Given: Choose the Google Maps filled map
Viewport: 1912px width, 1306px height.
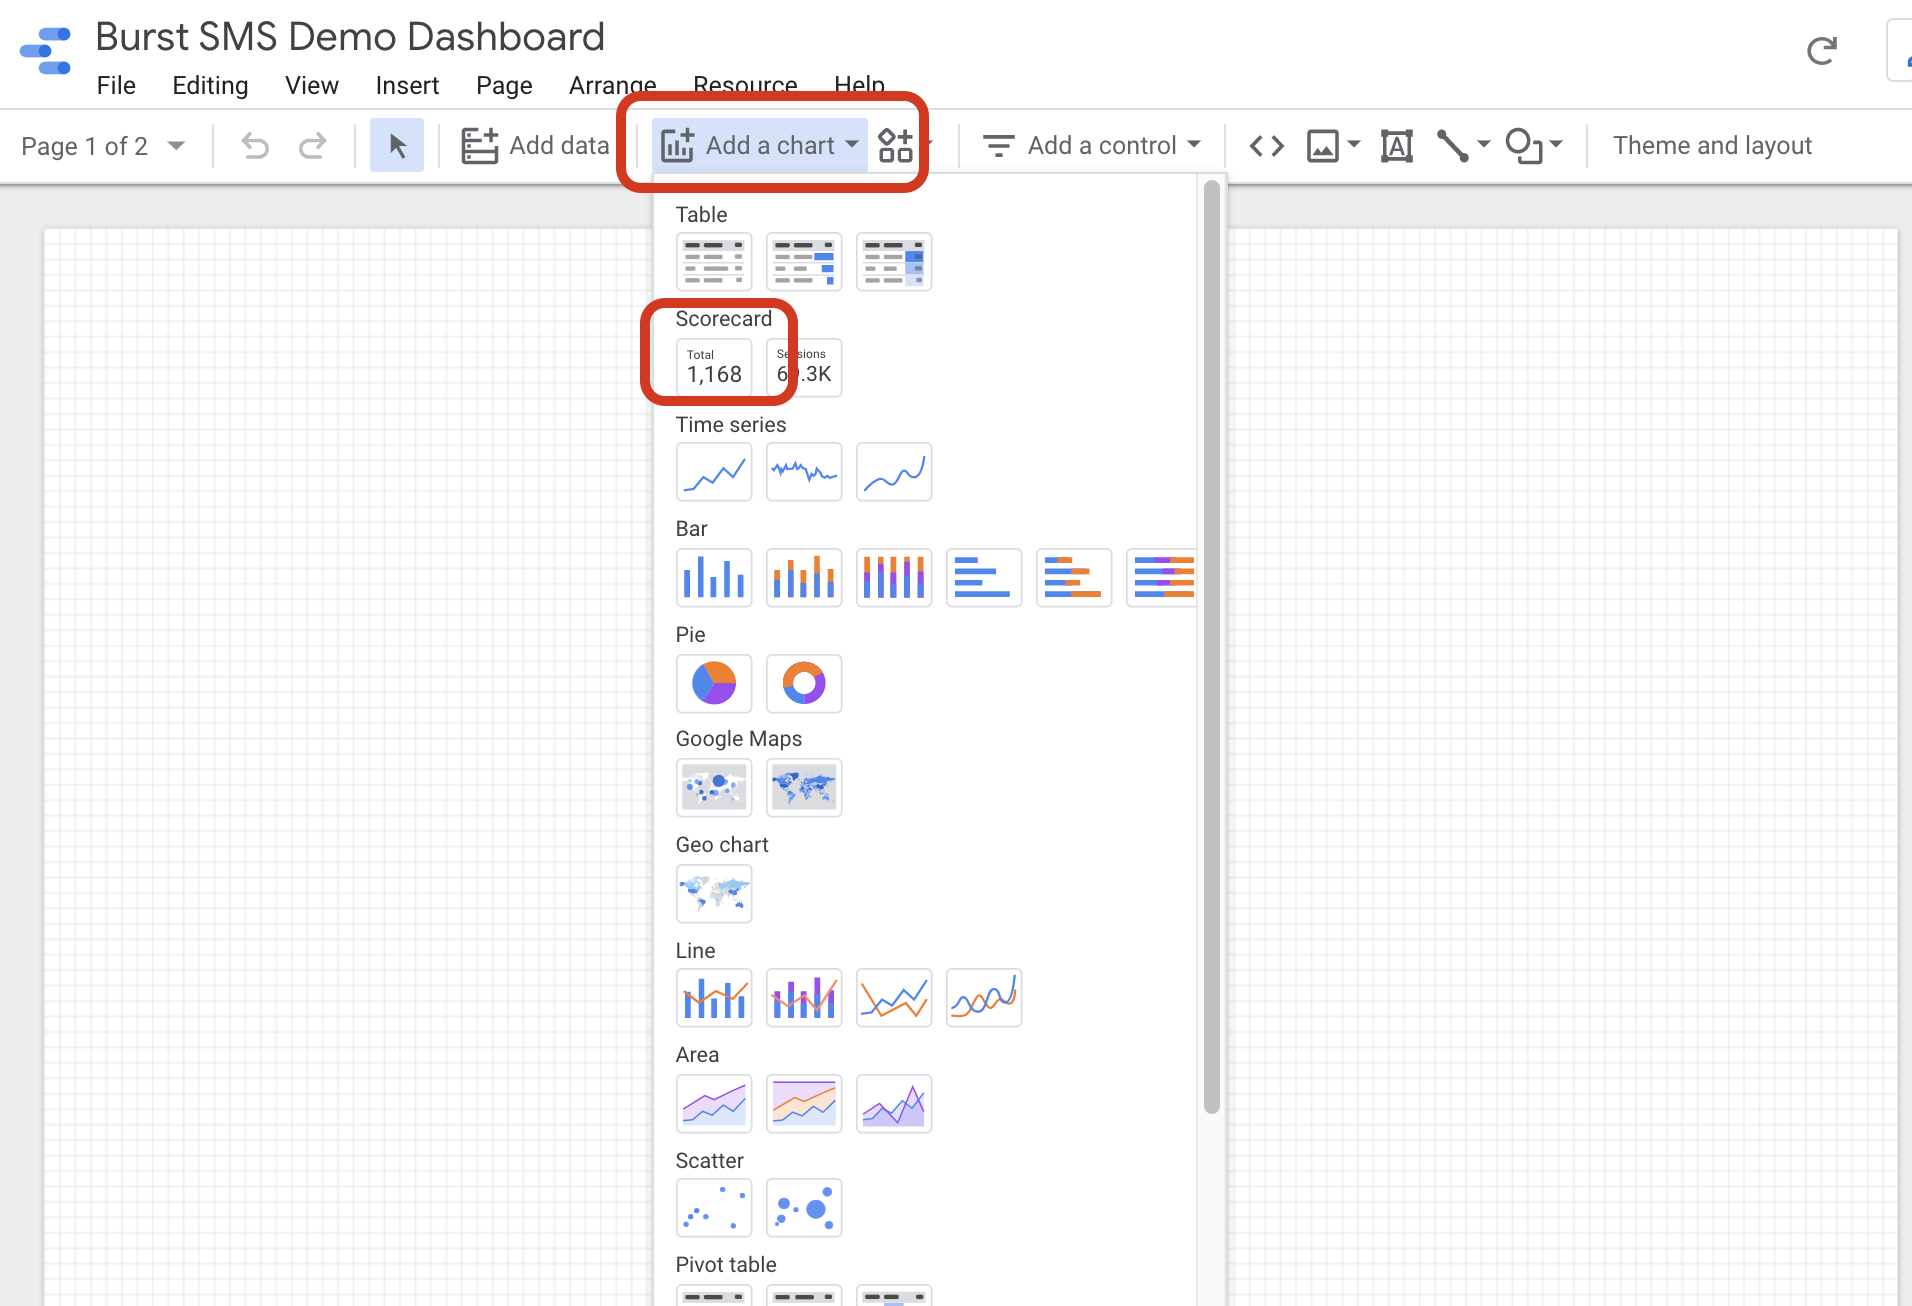Looking at the screenshot, I should tap(804, 788).
